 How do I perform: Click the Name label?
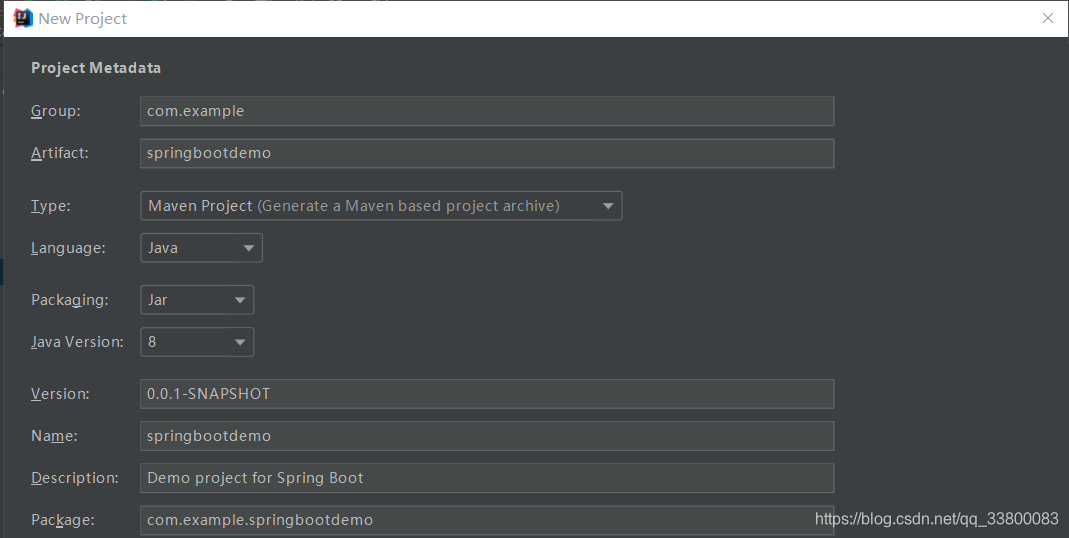coord(54,436)
